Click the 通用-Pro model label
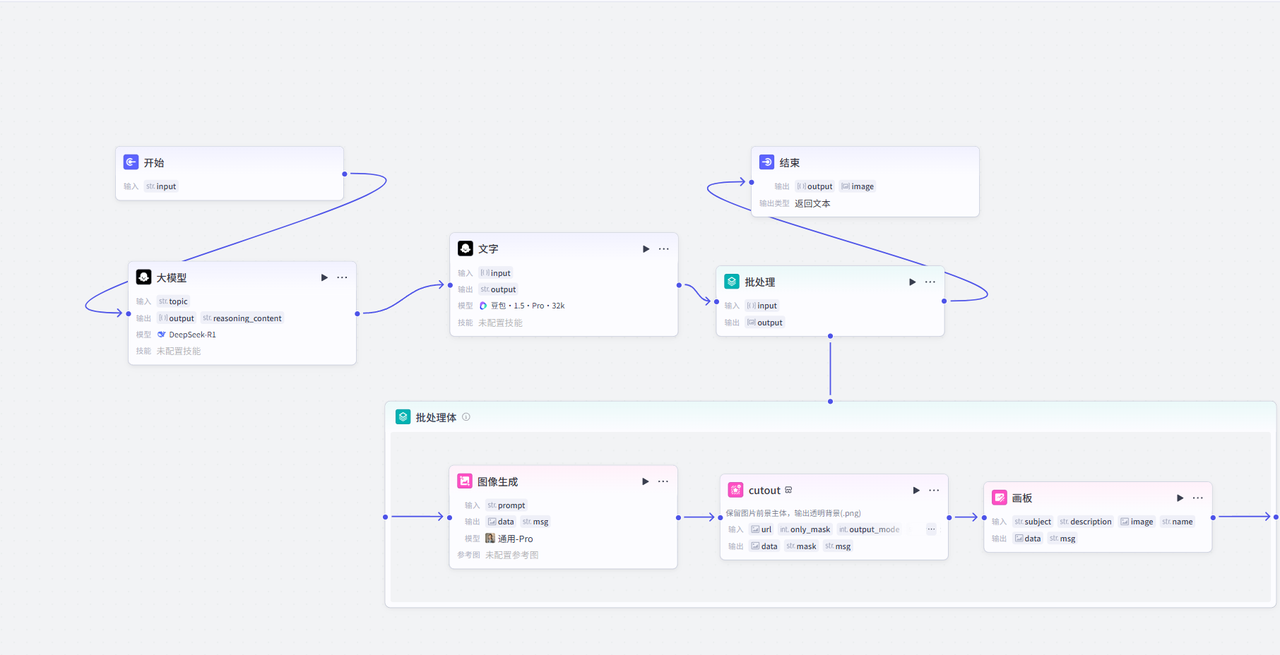Image resolution: width=1280 pixels, height=655 pixels. point(514,538)
